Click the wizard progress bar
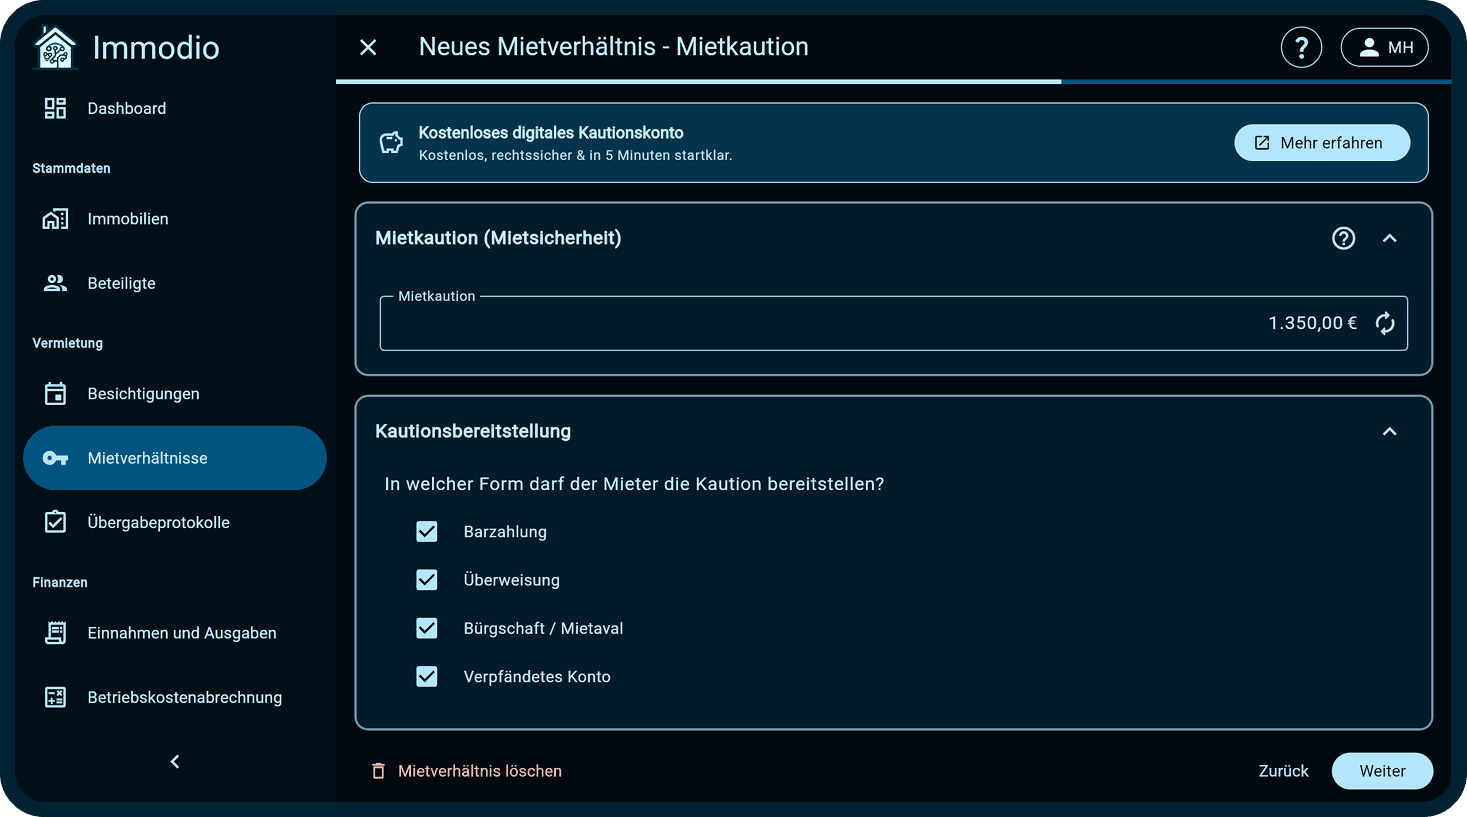The image size is (1467, 817). [893, 81]
